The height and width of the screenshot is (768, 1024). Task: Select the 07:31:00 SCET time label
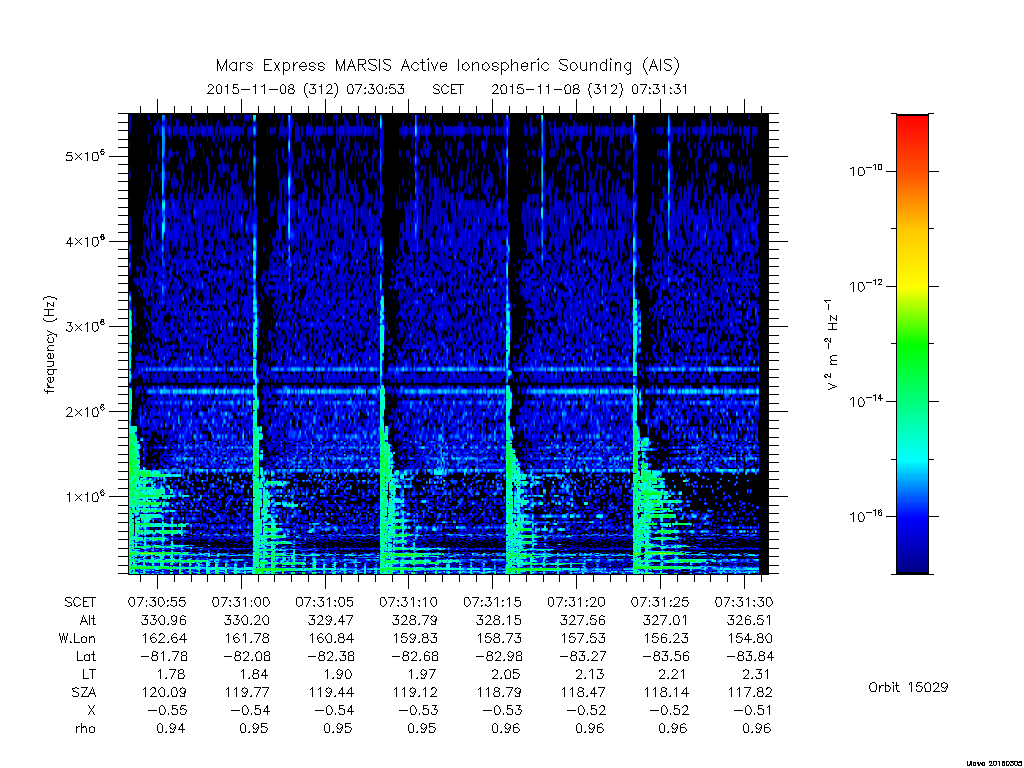[241, 602]
